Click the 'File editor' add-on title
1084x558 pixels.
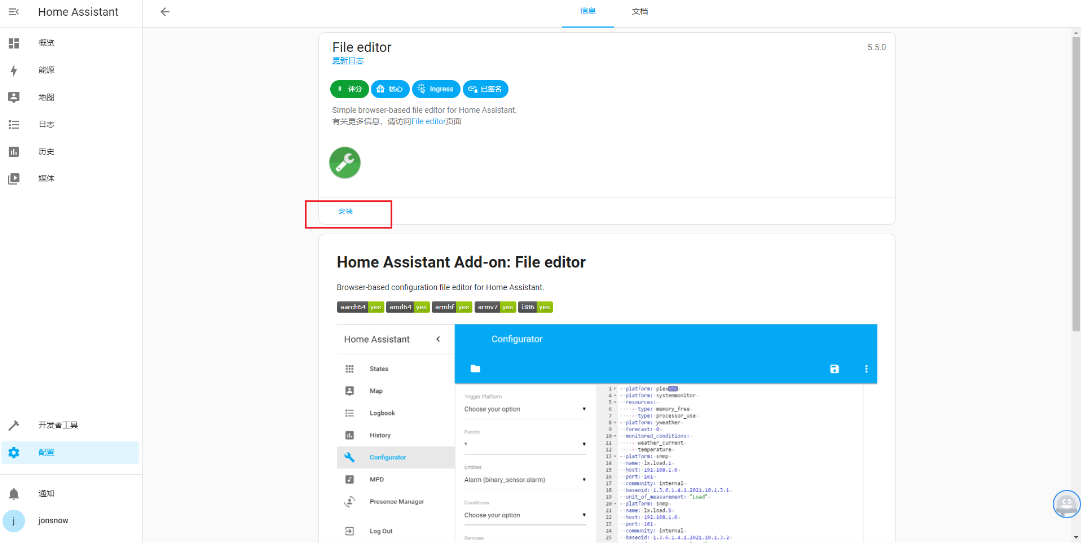click(x=362, y=47)
